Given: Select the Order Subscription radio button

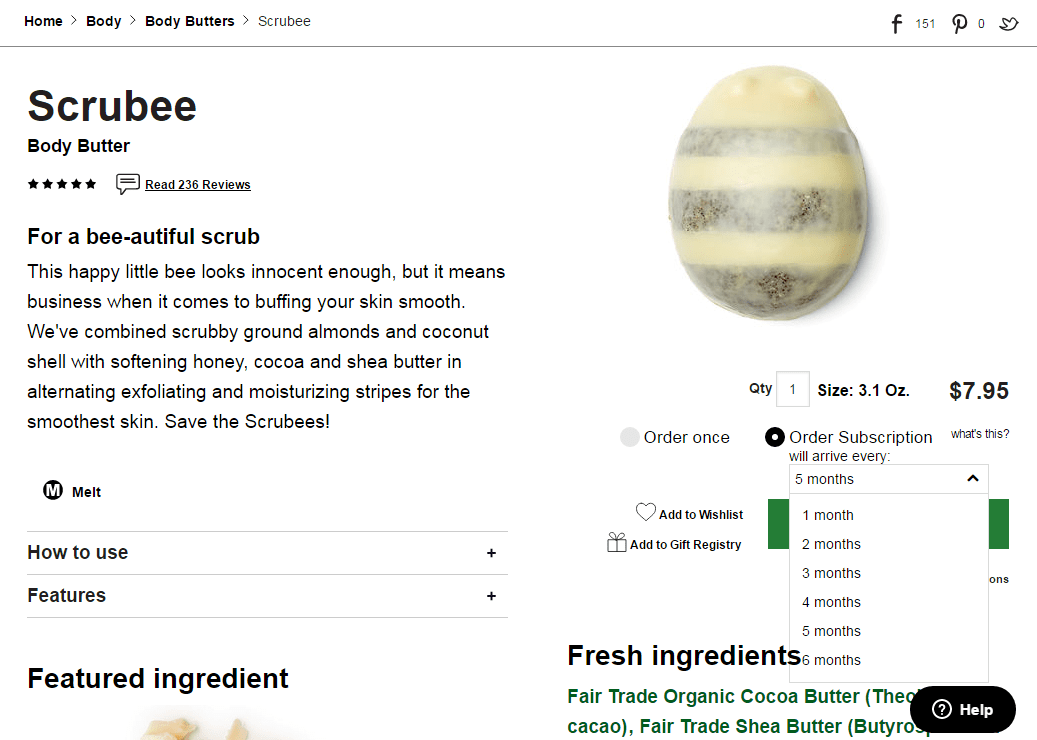Looking at the screenshot, I should (x=775, y=437).
